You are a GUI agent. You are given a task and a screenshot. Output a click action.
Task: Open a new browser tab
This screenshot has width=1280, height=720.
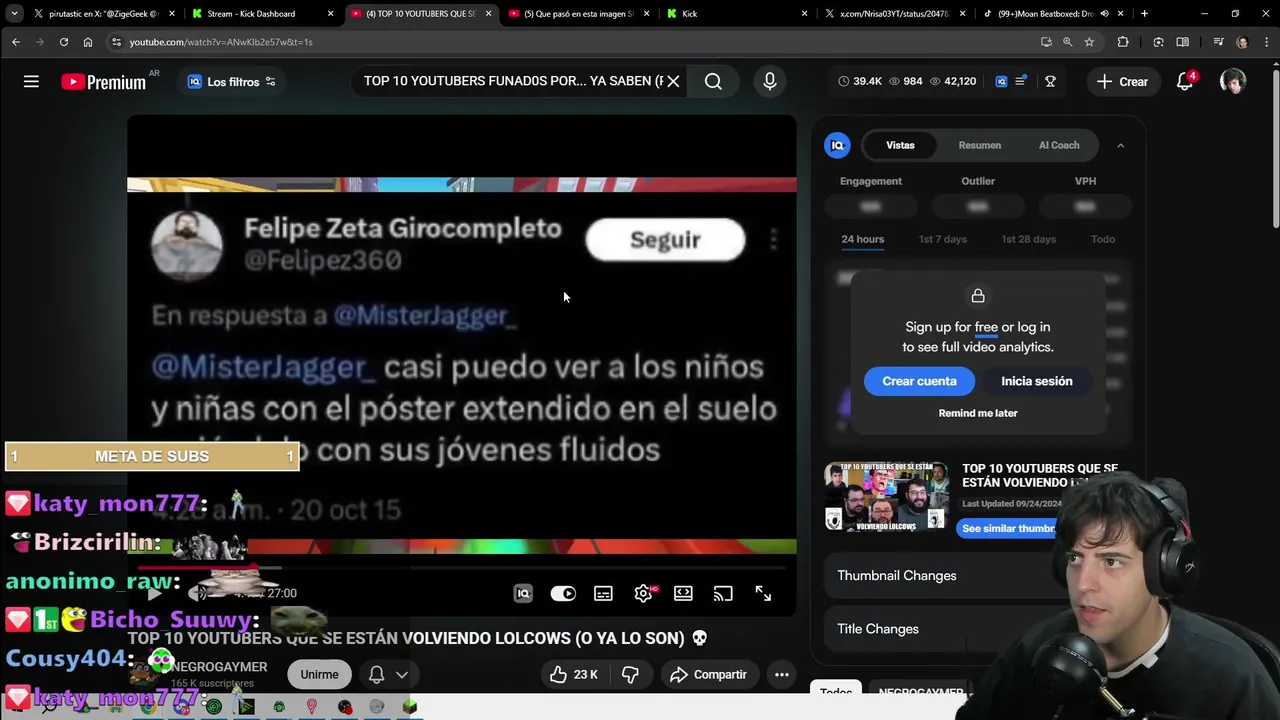pos(1144,14)
